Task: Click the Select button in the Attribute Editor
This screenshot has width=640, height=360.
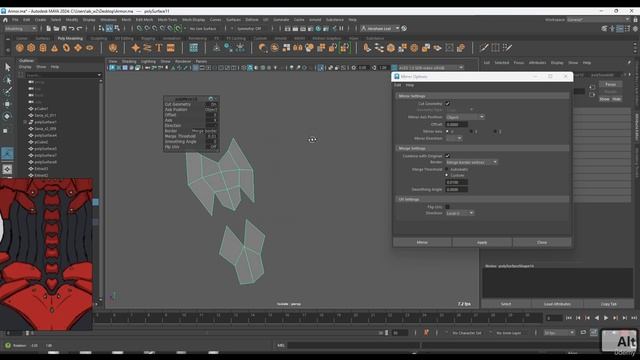Action: tap(506, 304)
